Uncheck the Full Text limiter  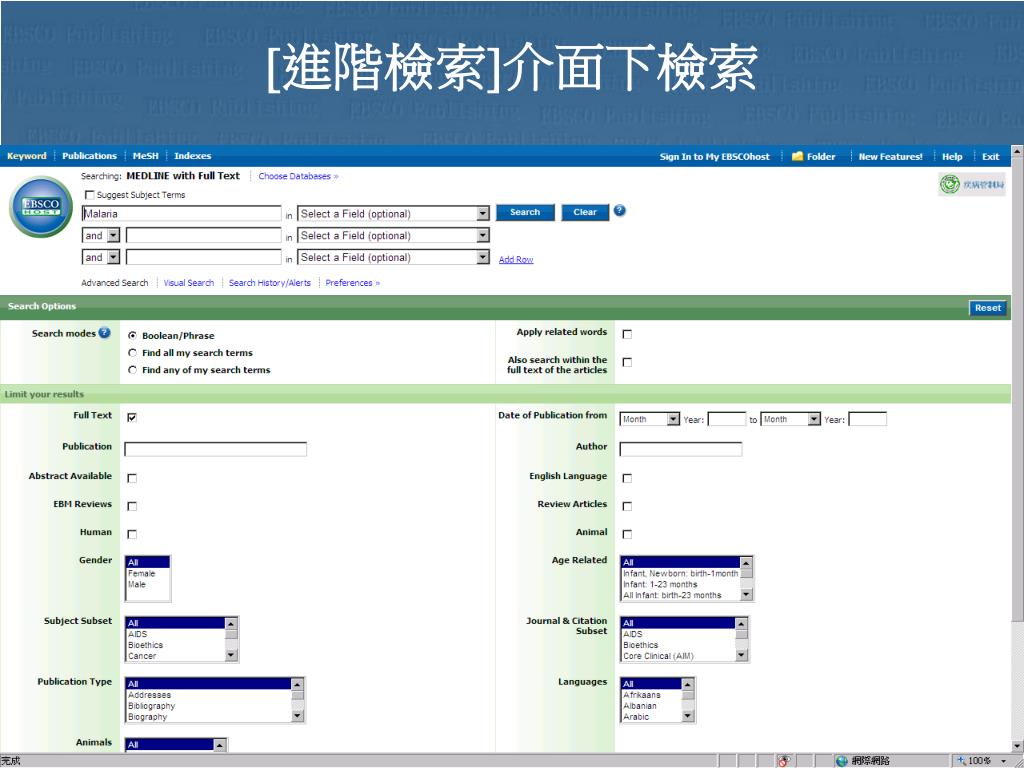tap(132, 417)
